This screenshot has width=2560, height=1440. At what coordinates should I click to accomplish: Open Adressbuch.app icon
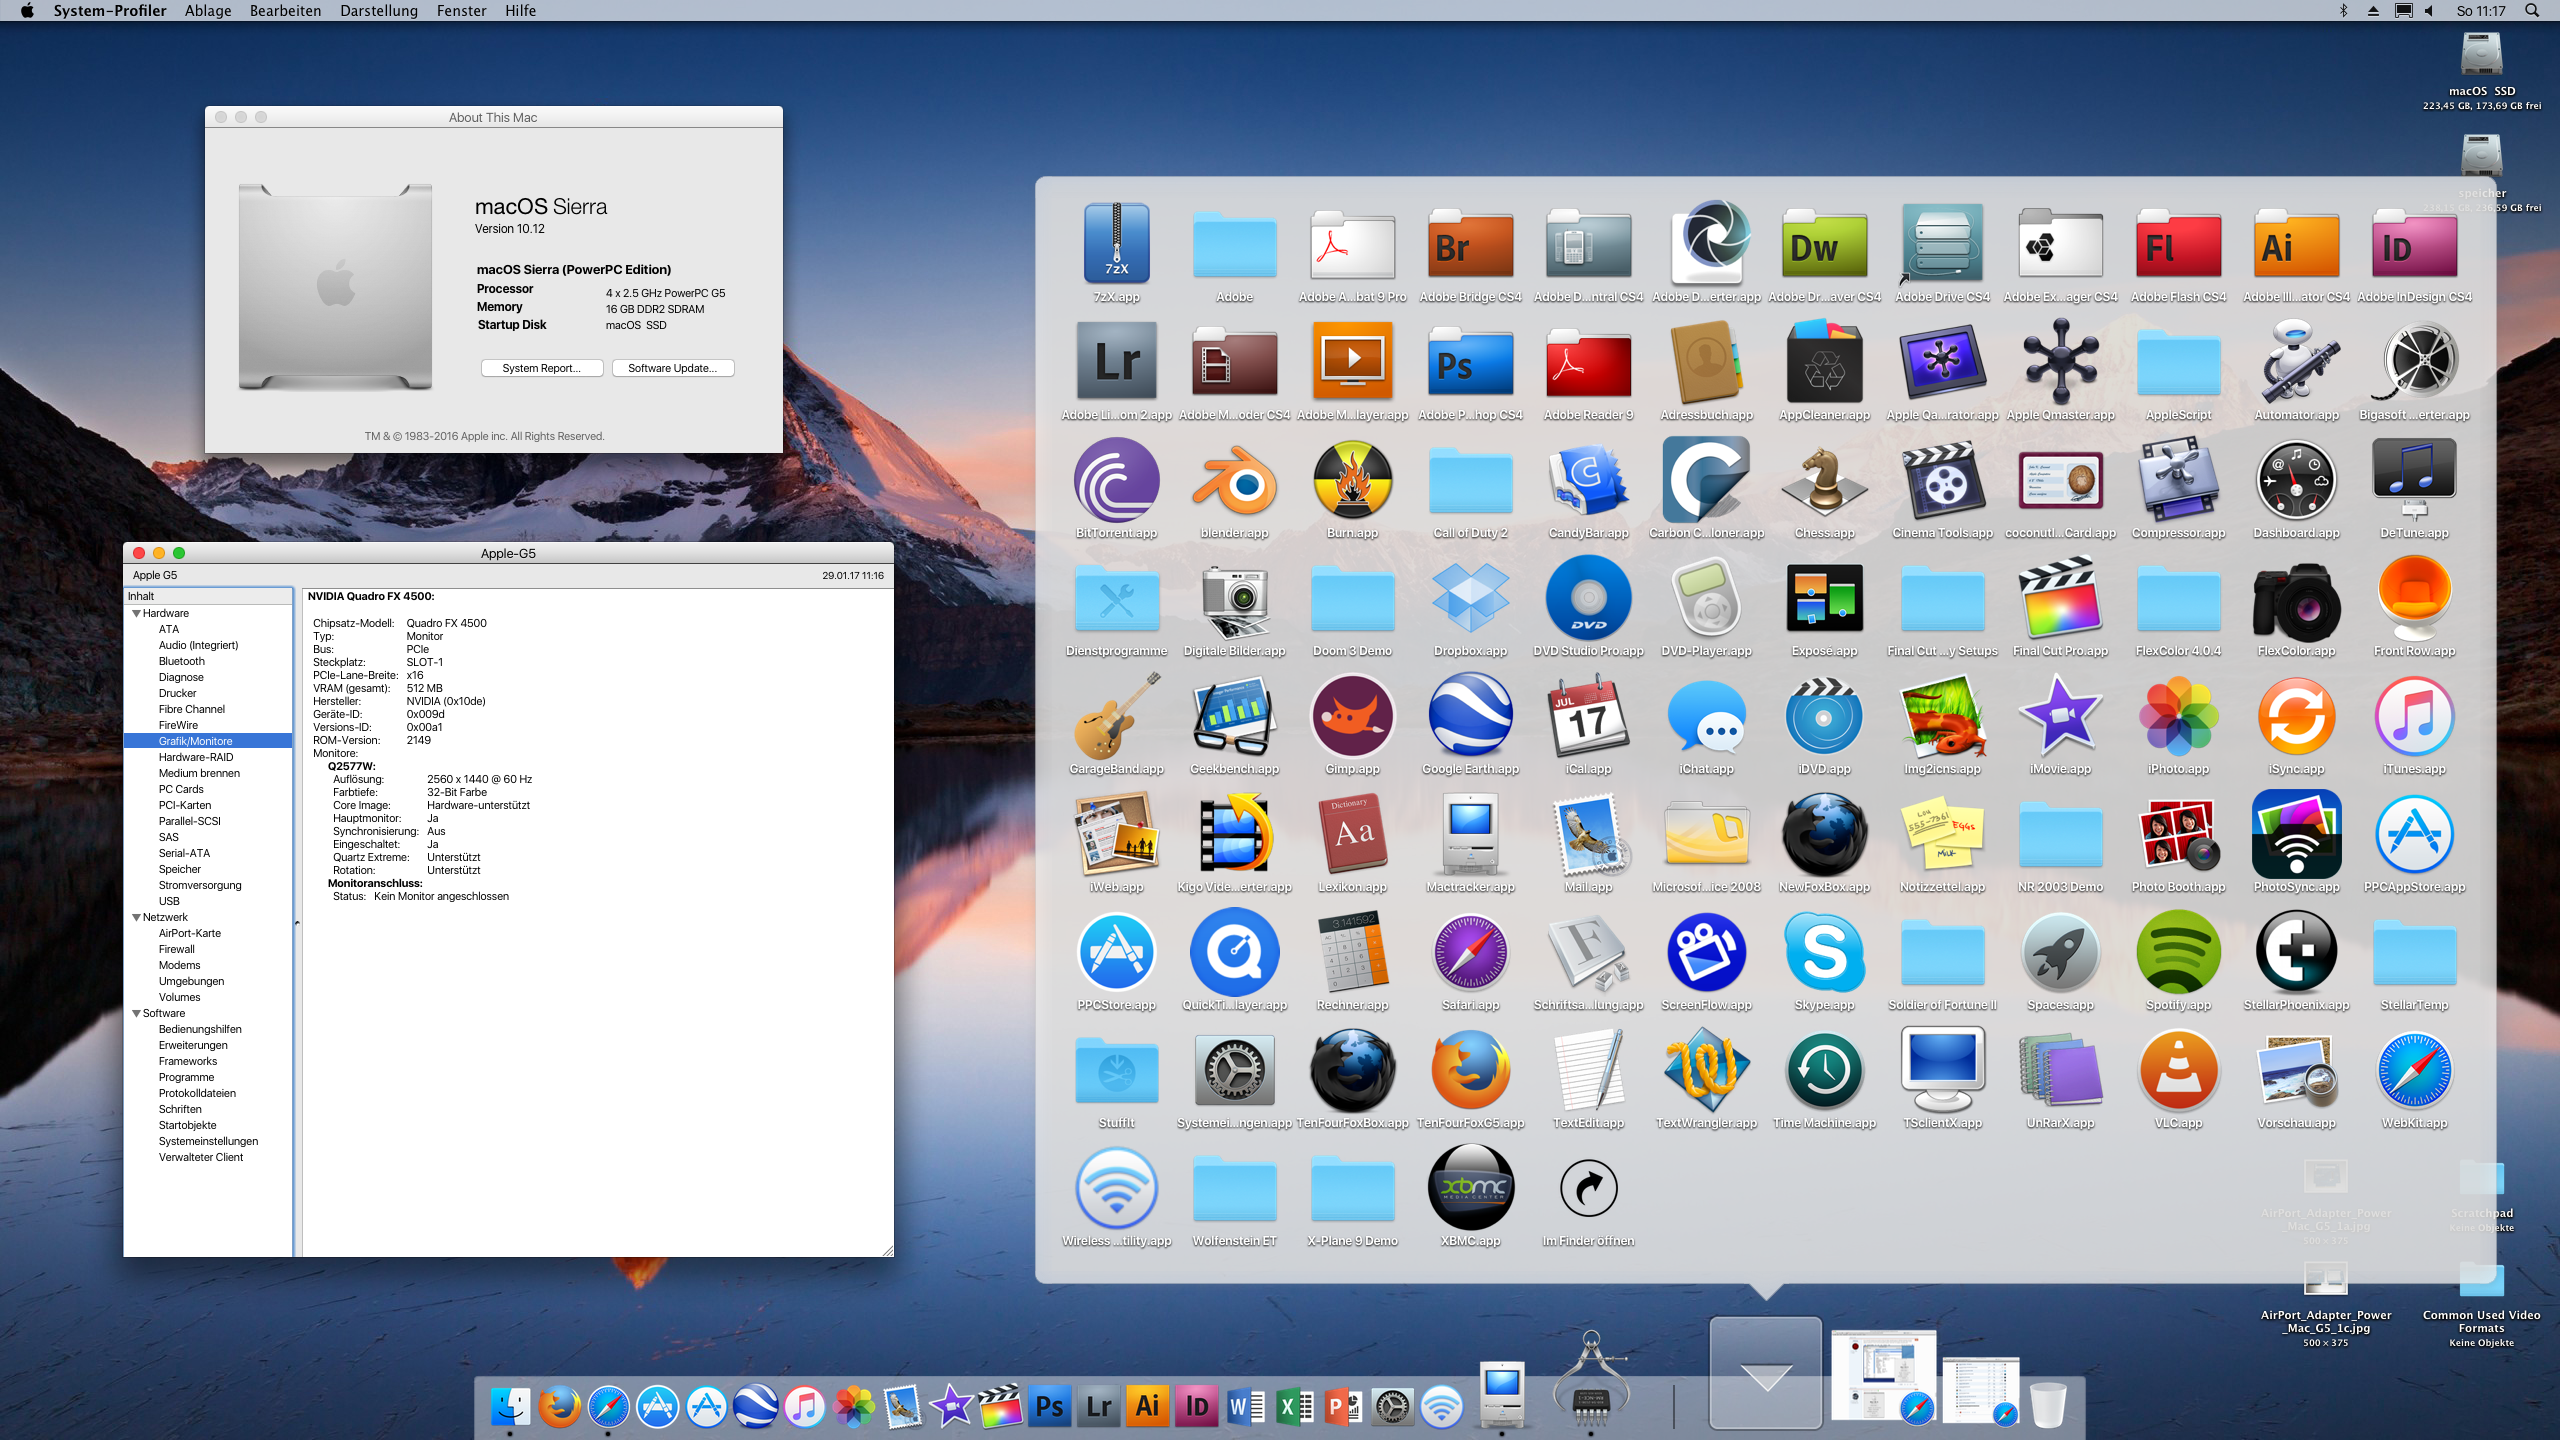1706,361
